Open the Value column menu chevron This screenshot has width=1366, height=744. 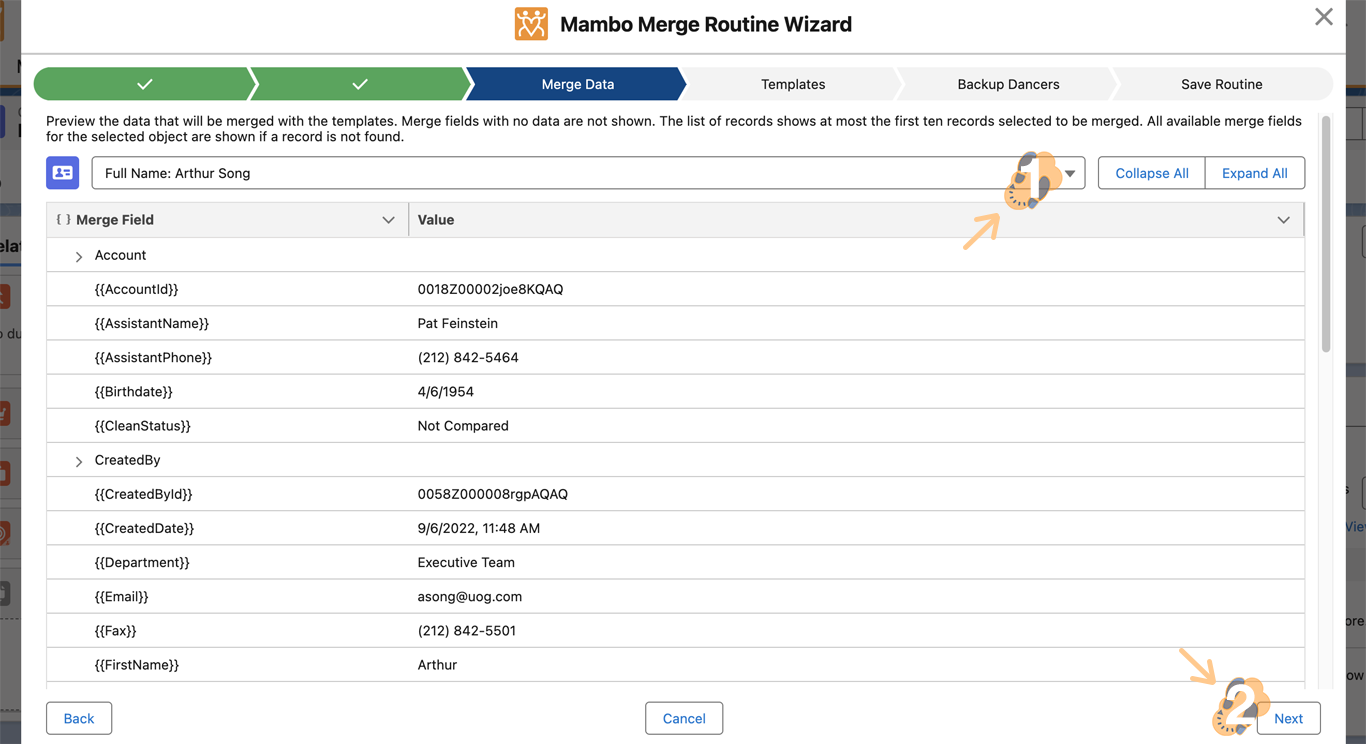pyautogui.click(x=1283, y=220)
